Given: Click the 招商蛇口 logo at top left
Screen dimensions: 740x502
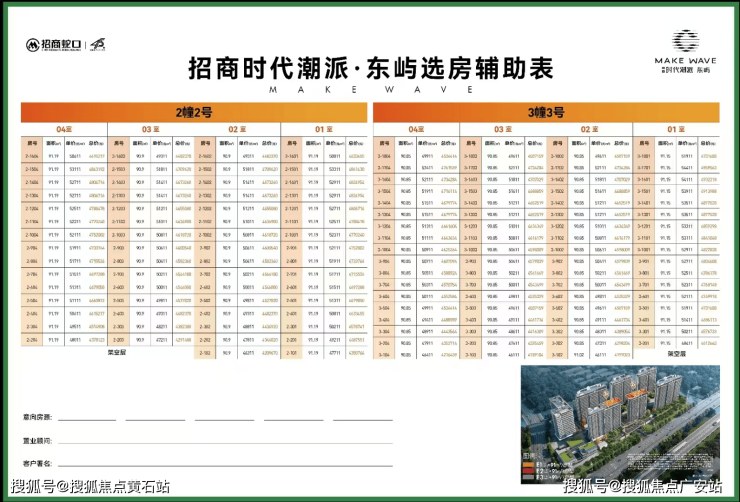Looking at the screenshot, I should pyautogui.click(x=62, y=45).
